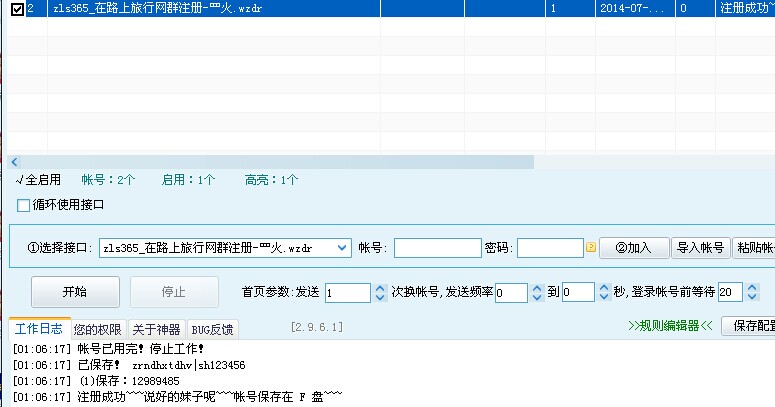Open the 规则编辑器 link
Viewport: 775px width, 407px height.
coord(670,326)
